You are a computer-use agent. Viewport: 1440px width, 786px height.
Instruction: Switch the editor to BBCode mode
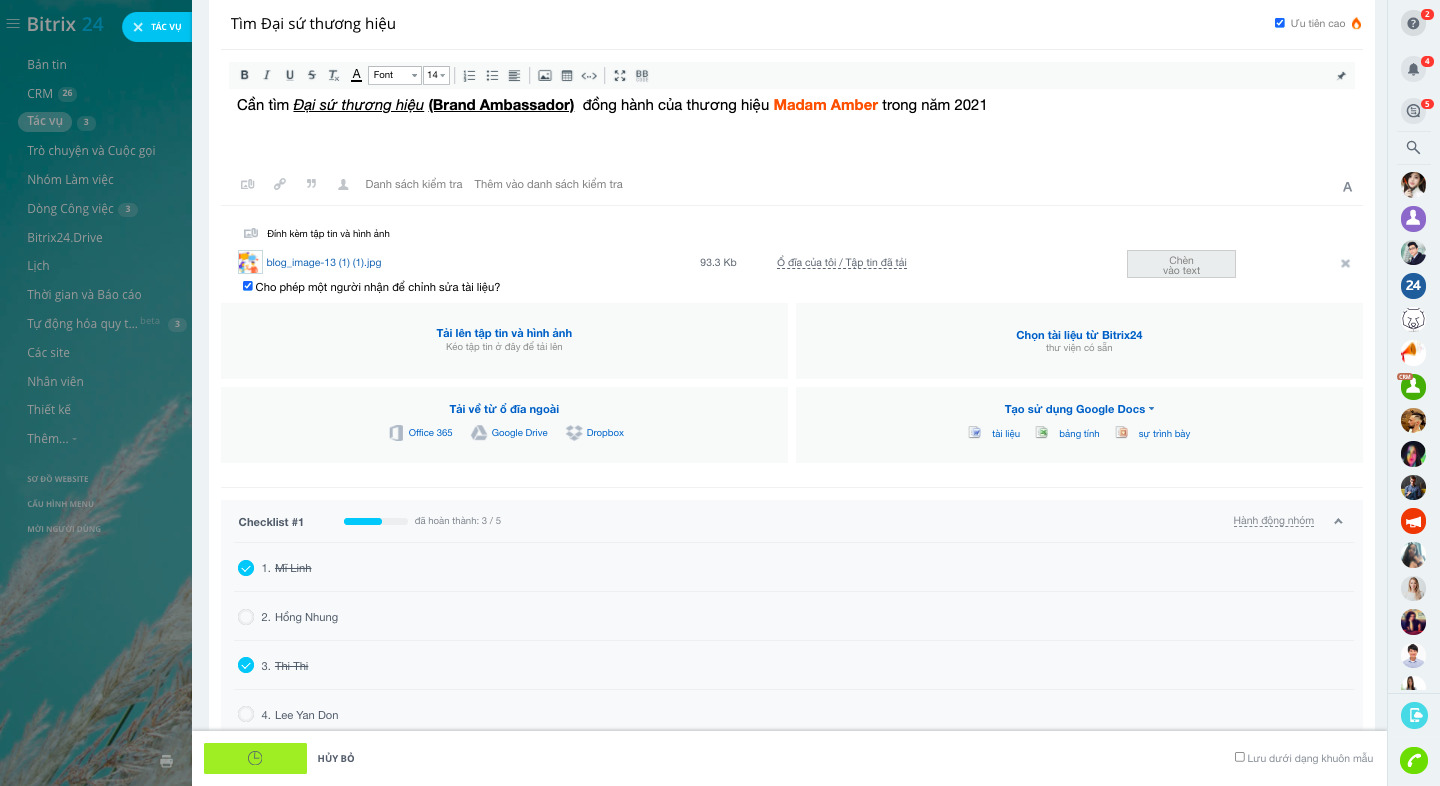pos(642,75)
